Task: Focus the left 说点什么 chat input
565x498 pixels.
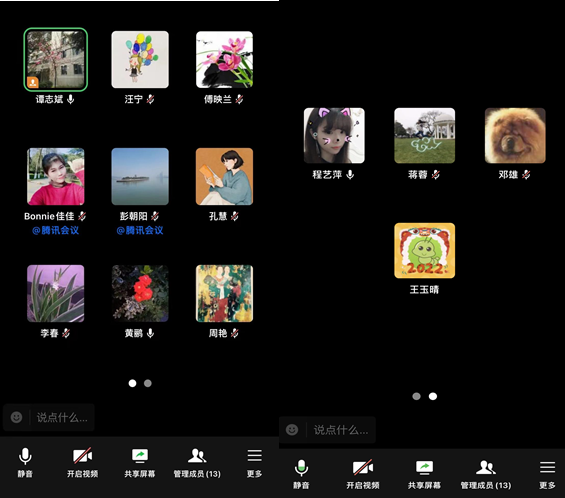Action: (x=62, y=417)
